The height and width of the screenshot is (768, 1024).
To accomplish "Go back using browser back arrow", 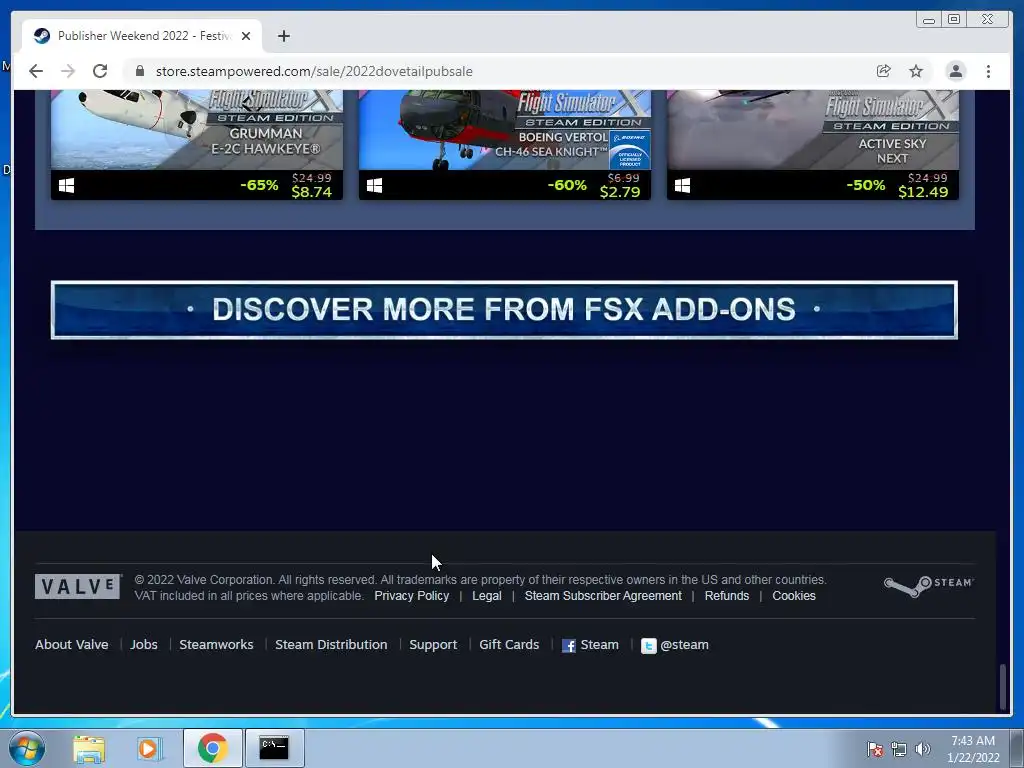I will pyautogui.click(x=36, y=71).
